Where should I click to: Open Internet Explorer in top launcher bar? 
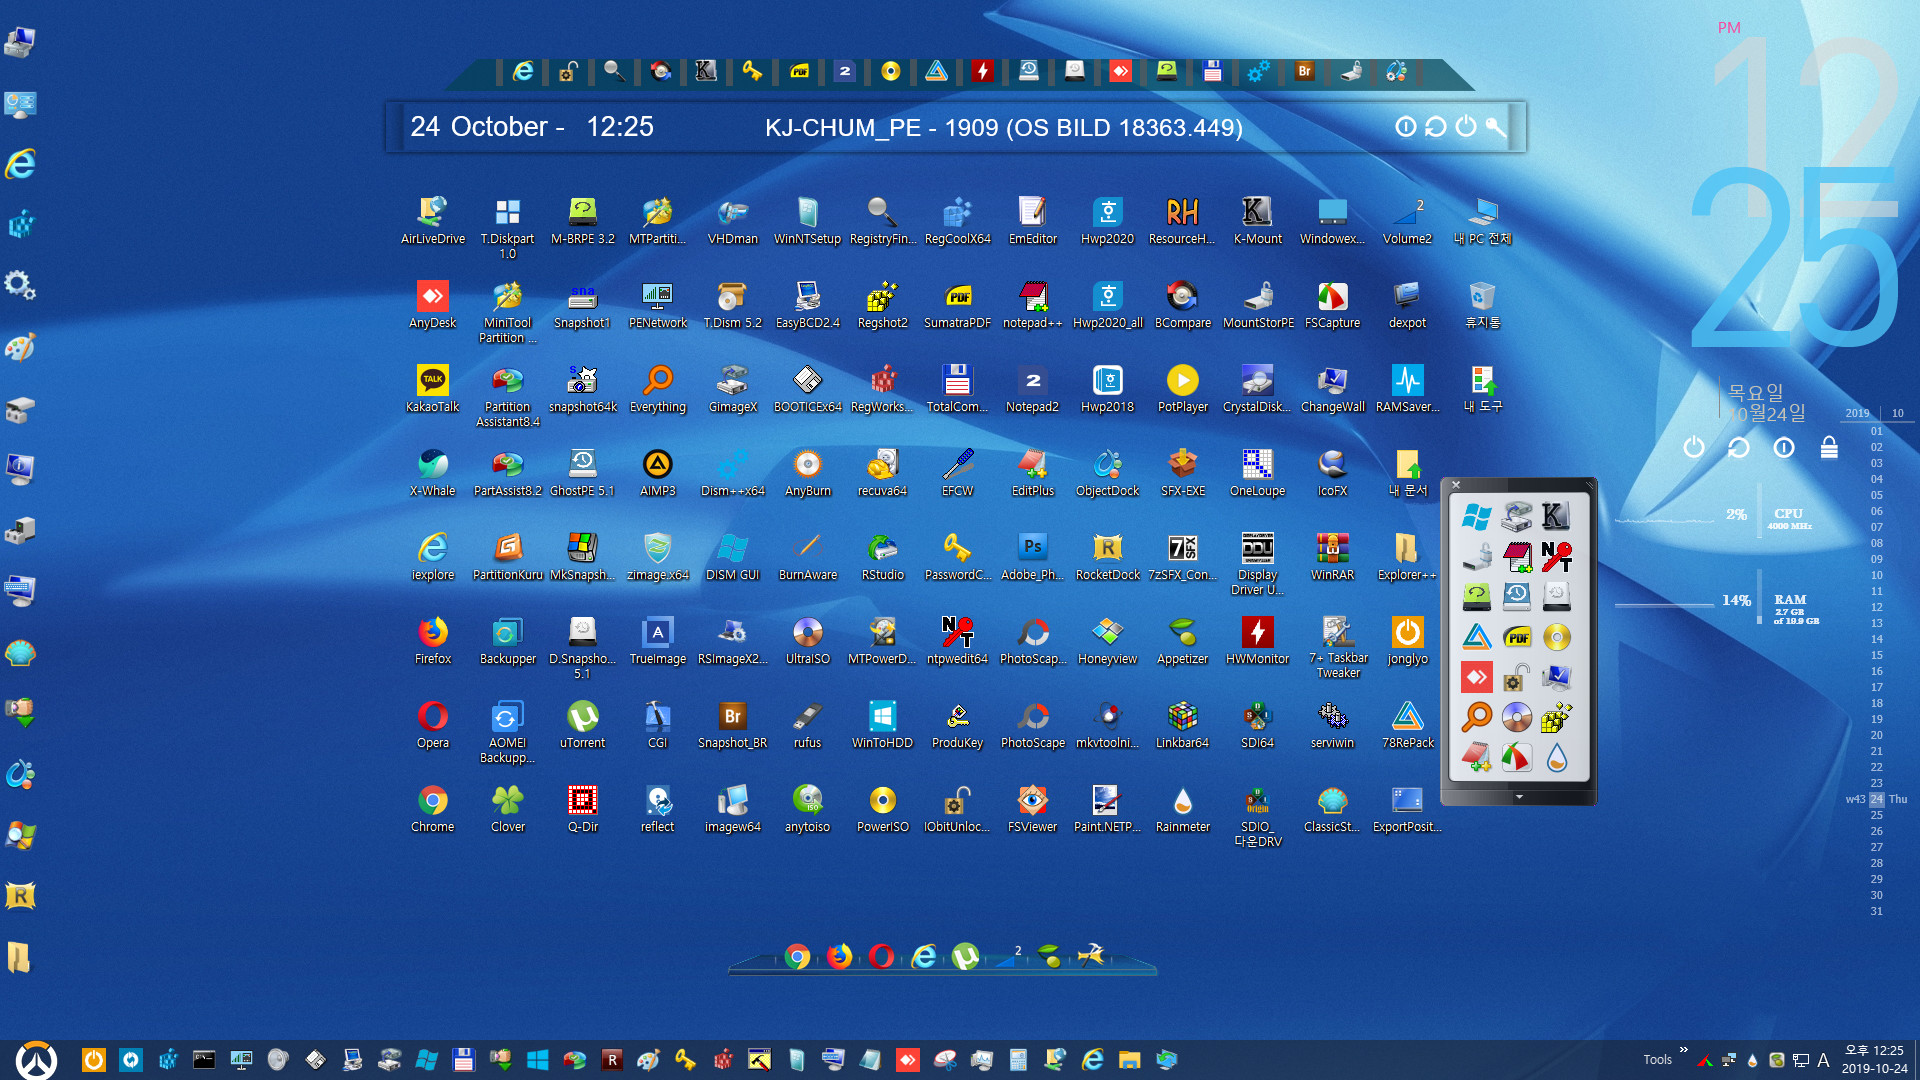click(522, 71)
